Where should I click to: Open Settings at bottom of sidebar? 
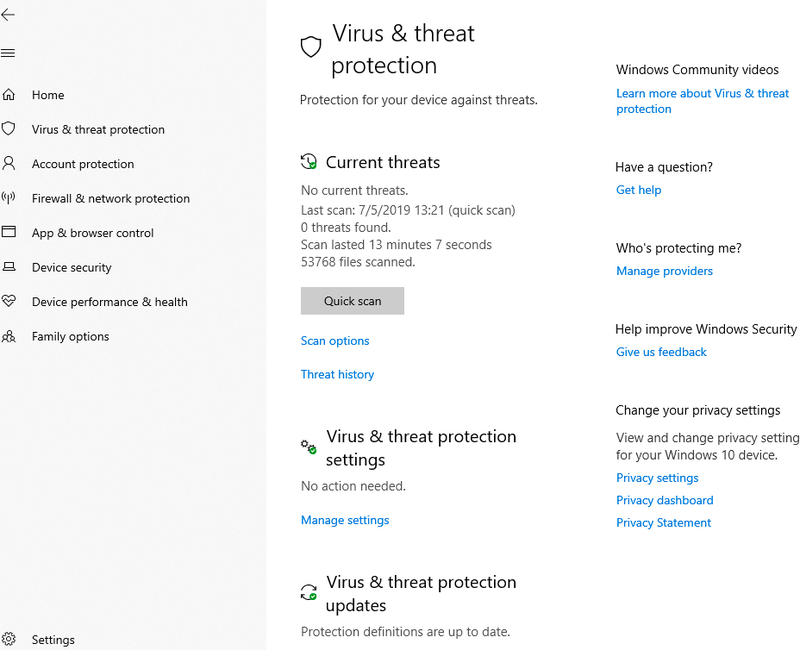[53, 640]
